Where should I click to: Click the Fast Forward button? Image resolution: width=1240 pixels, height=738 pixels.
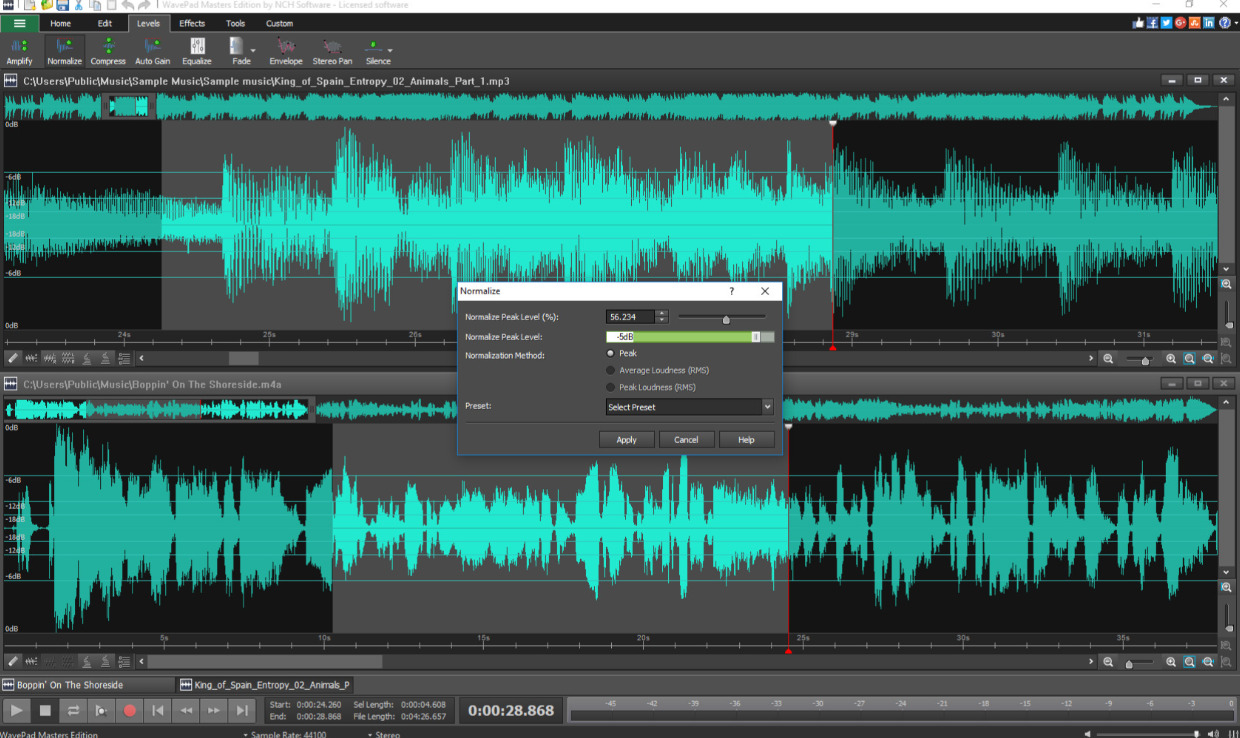[213, 711]
